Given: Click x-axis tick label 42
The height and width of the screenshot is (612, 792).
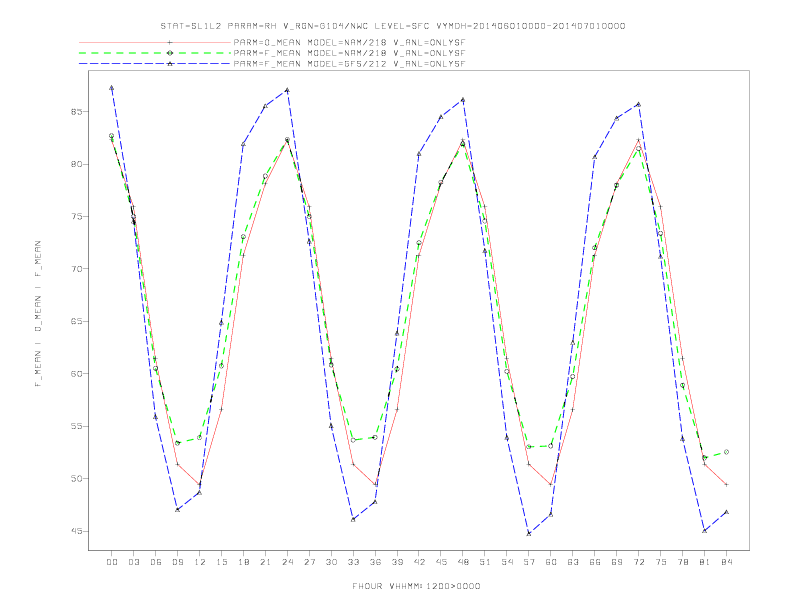Looking at the screenshot, I should (419, 562).
